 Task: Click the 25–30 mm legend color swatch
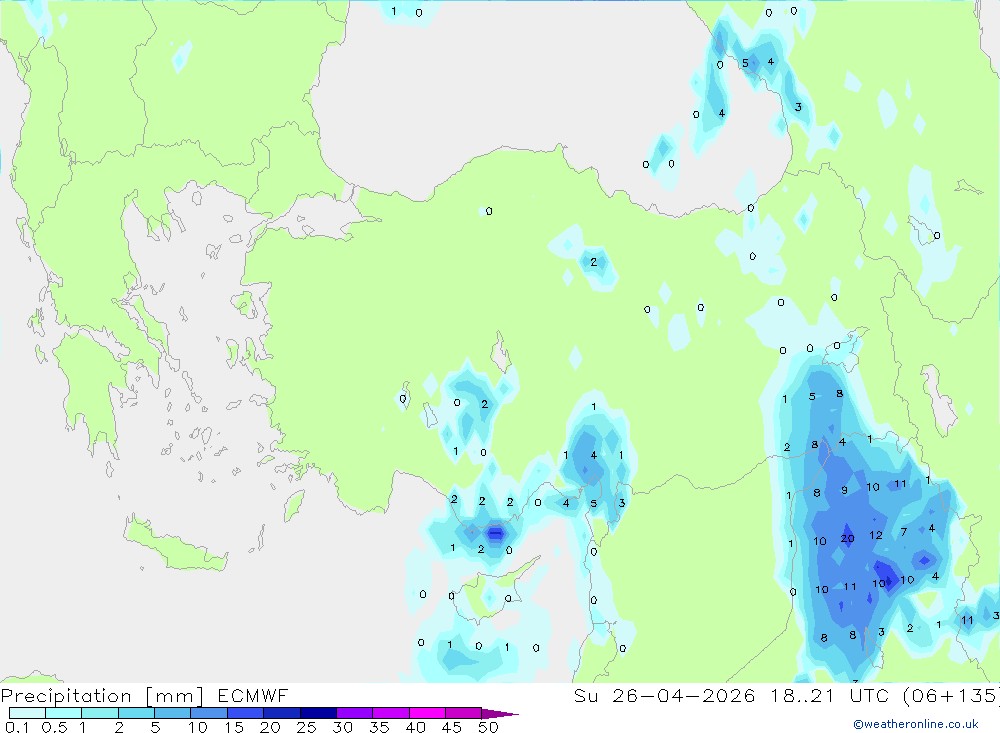click(x=318, y=713)
